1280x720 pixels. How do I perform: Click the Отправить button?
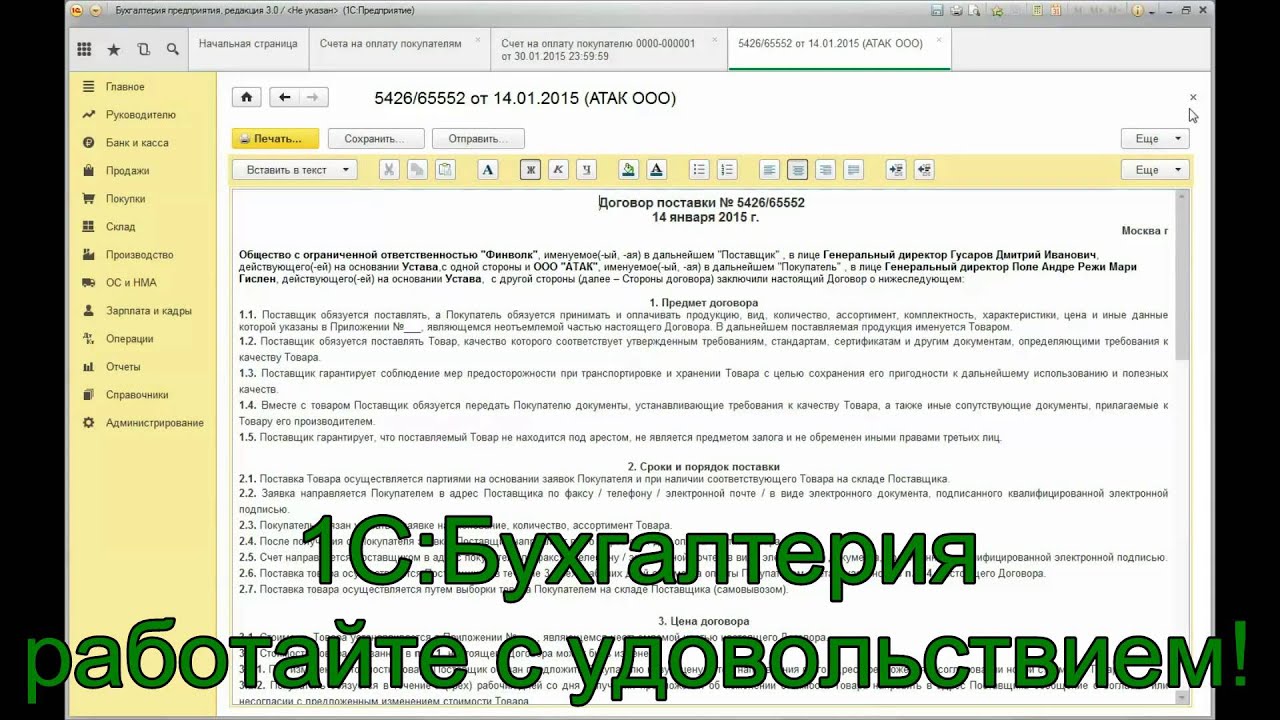coord(478,139)
